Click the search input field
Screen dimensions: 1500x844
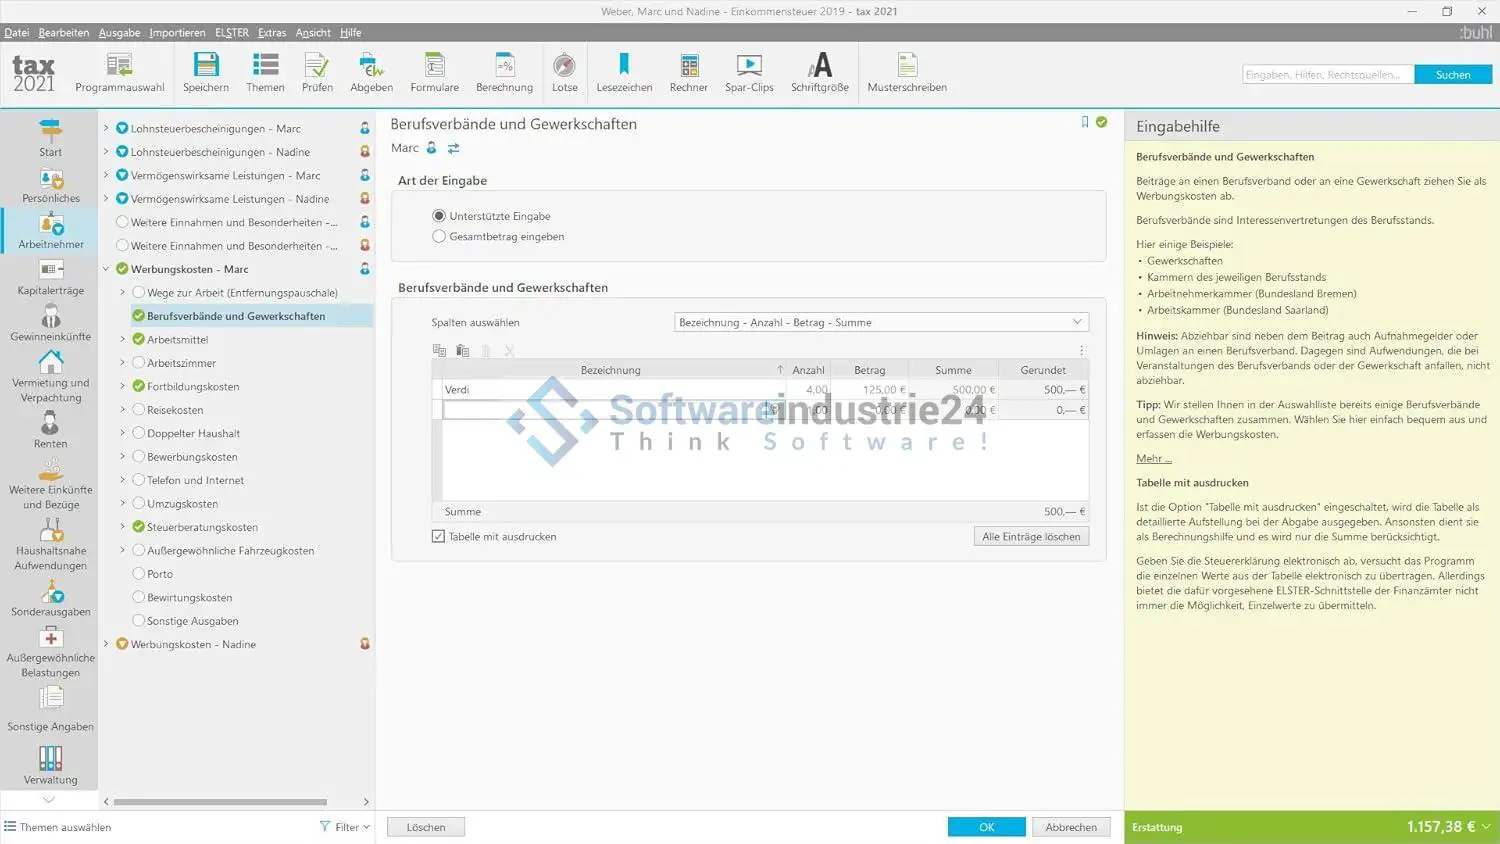tap(1327, 75)
